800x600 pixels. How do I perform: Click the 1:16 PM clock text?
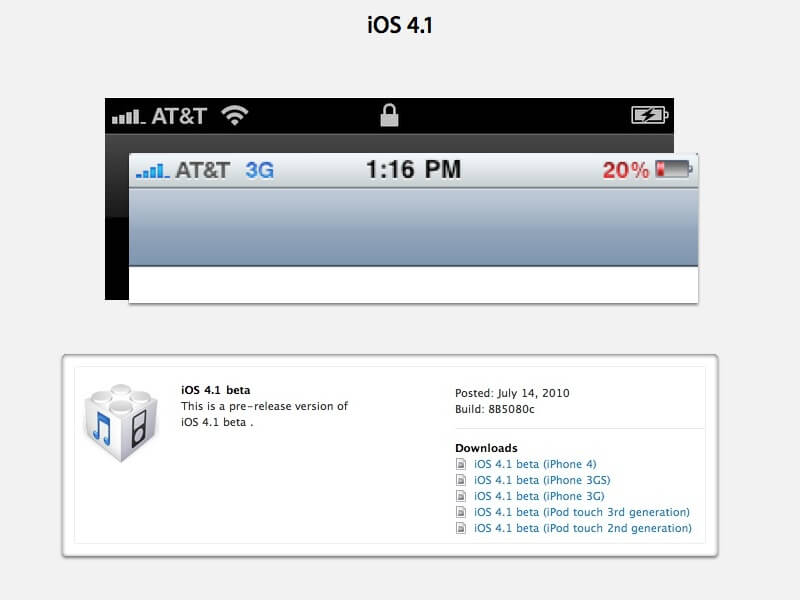(413, 170)
